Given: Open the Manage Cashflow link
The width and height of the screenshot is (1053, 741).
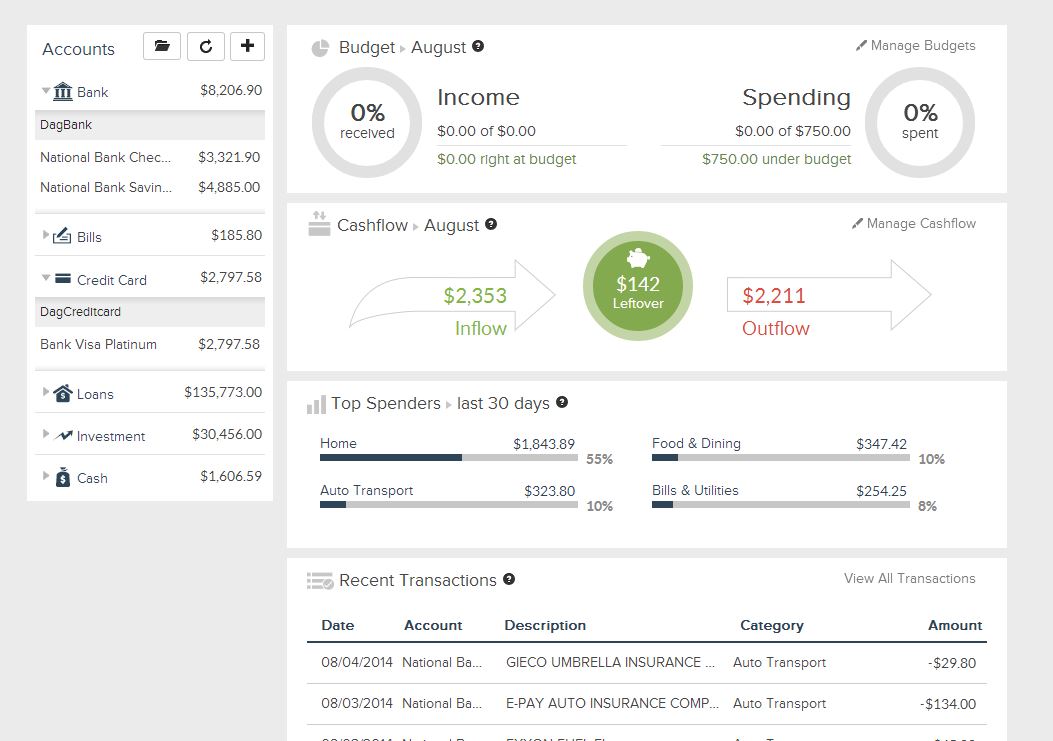Looking at the screenshot, I should (913, 224).
